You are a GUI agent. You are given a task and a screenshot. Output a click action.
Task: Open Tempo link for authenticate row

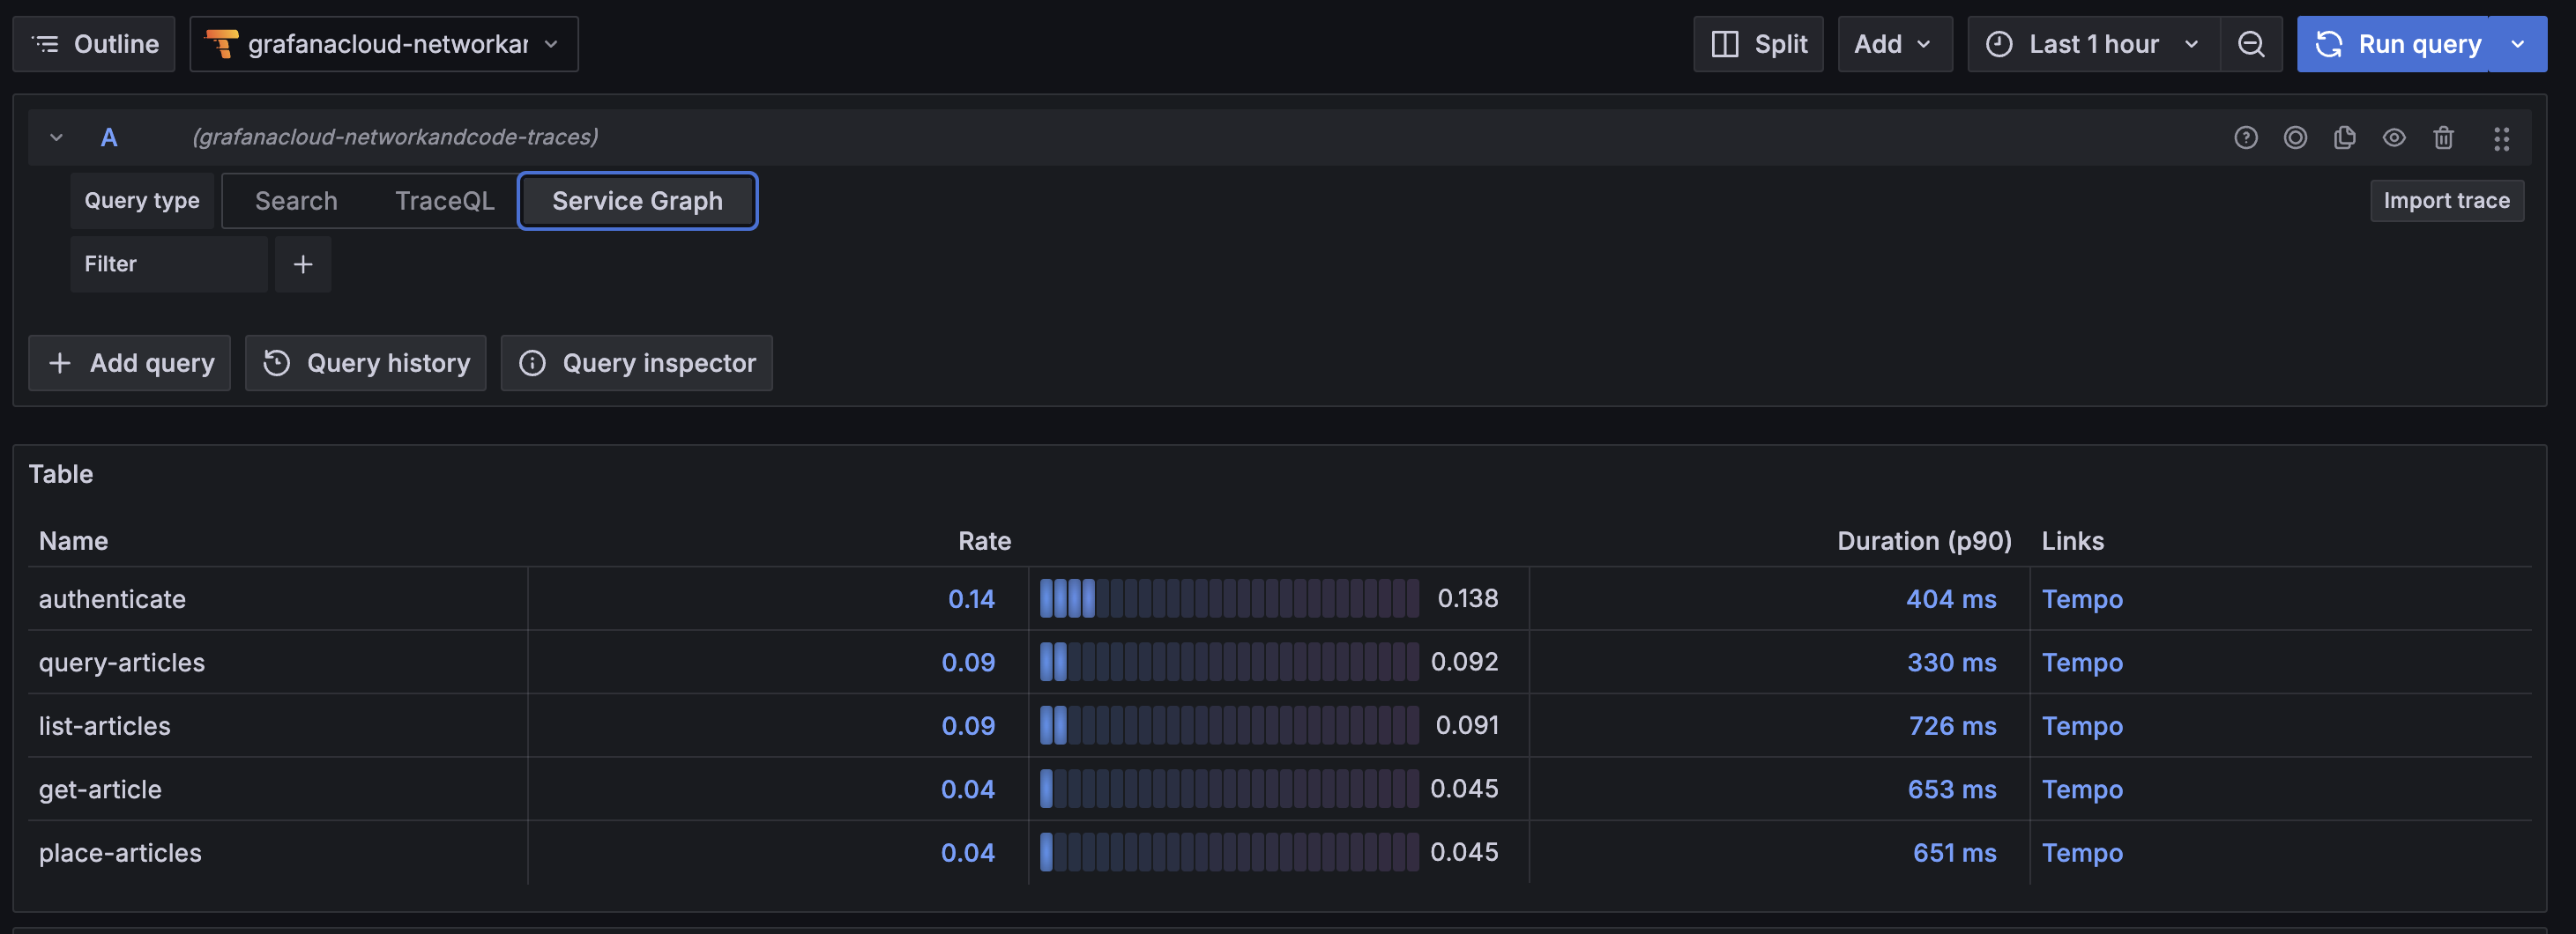click(2081, 599)
